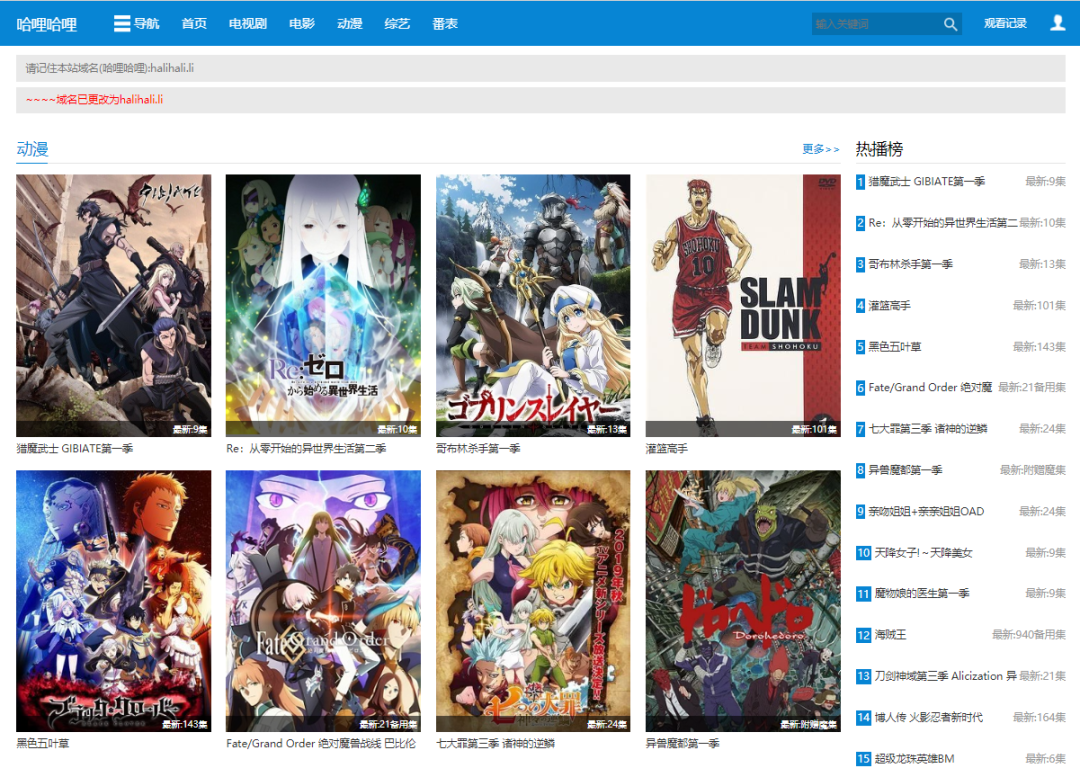Click rank number 1 badge in 热播榜
This screenshot has height=777, width=1080.
pyautogui.click(x=860, y=182)
